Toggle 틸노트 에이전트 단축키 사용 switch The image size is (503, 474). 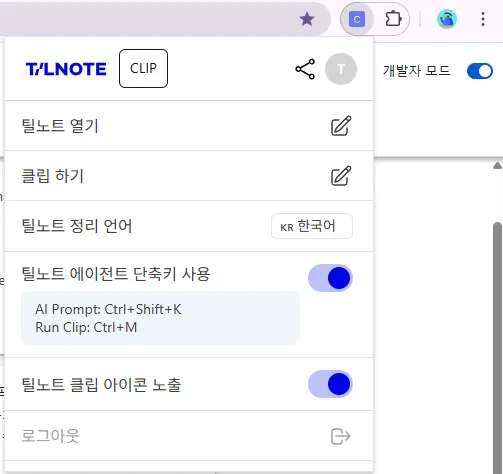pyautogui.click(x=330, y=278)
